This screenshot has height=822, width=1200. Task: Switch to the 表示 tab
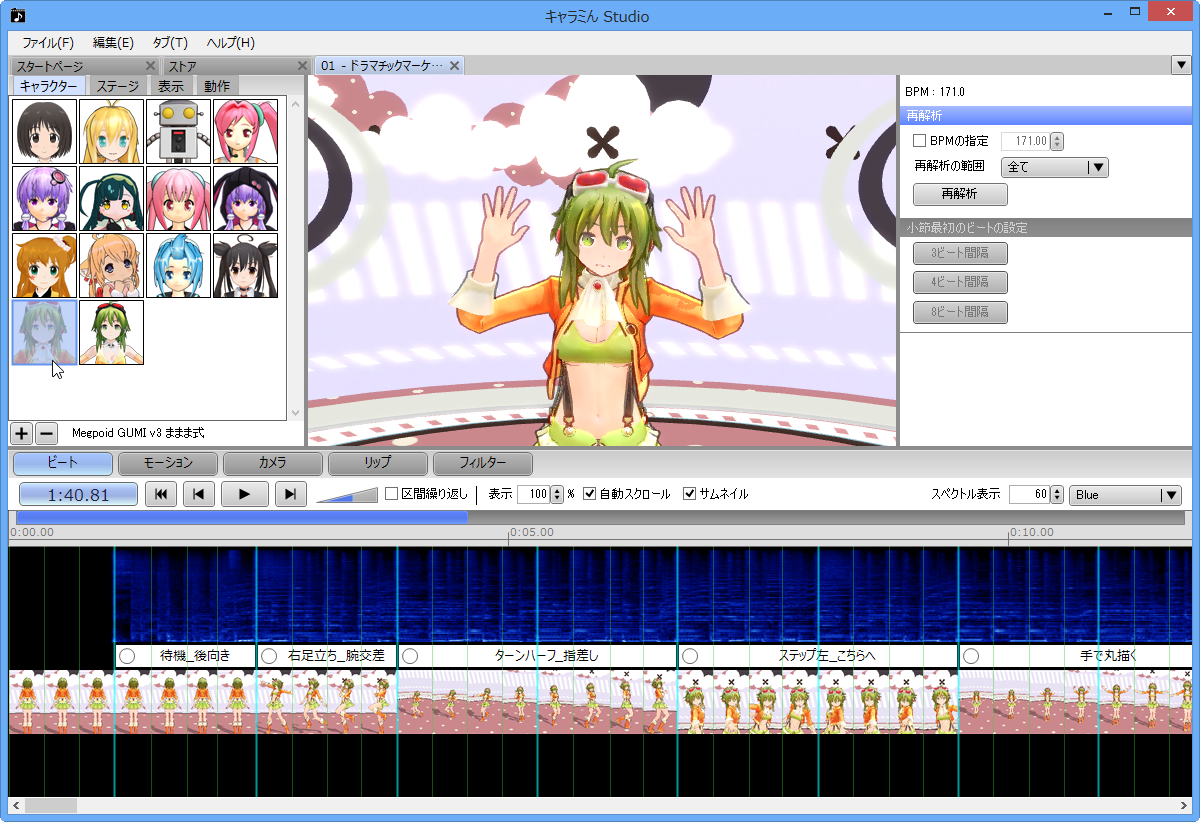click(x=170, y=86)
